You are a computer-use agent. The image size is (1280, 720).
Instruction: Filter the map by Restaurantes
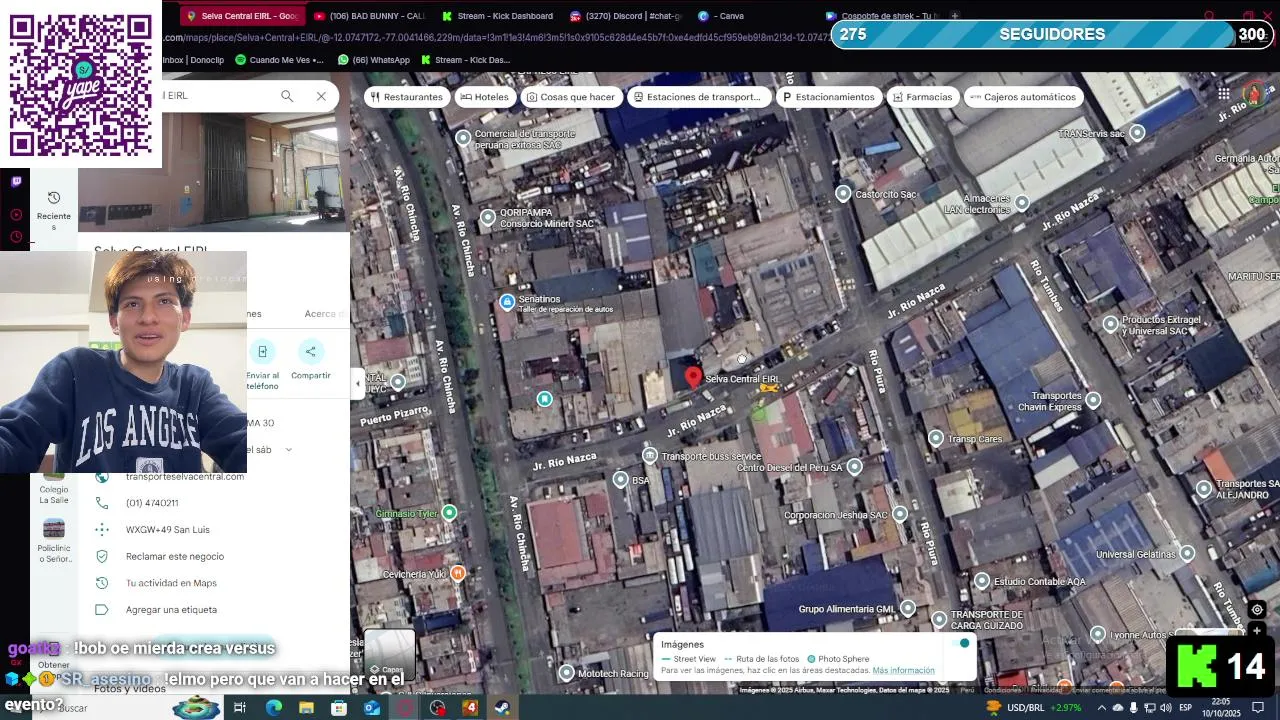pos(406,97)
